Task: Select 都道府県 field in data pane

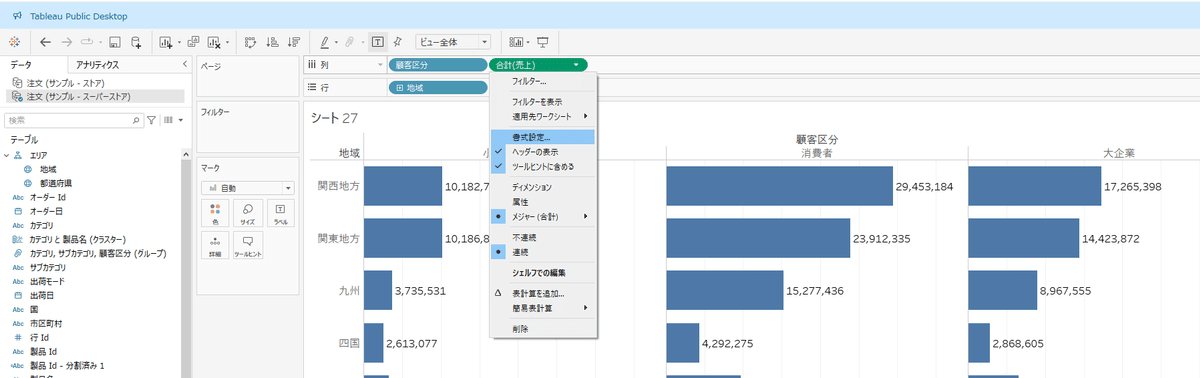Action: click(56, 183)
